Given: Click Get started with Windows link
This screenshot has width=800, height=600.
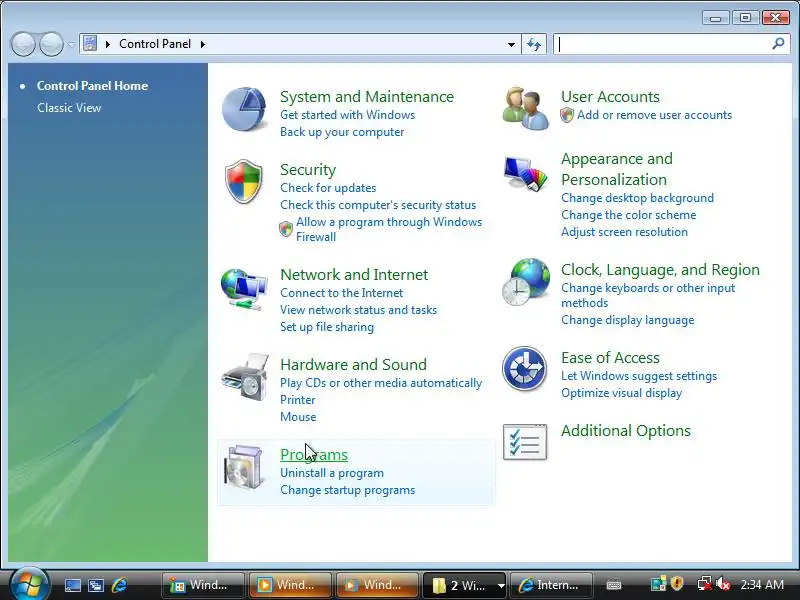Looking at the screenshot, I should point(347,115).
